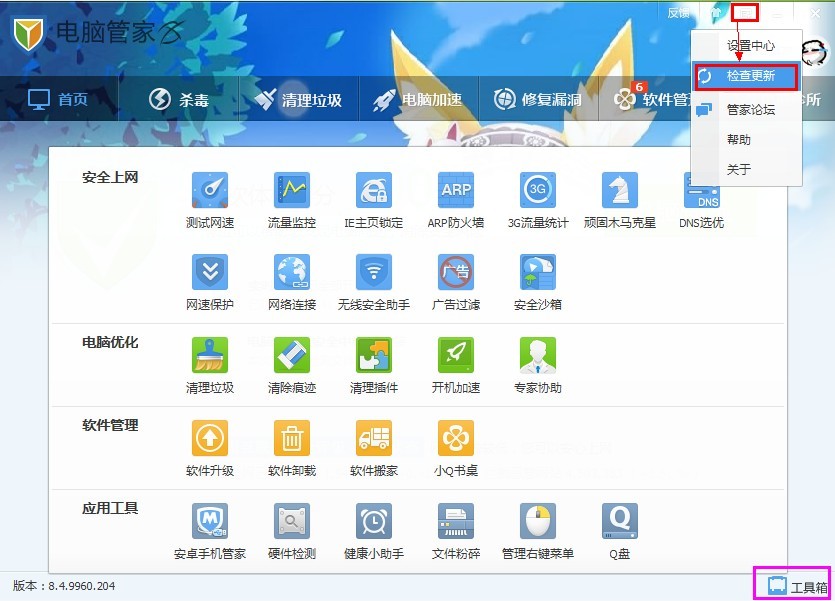Open the 网络连接 tool
835x601 pixels.
coord(292,282)
